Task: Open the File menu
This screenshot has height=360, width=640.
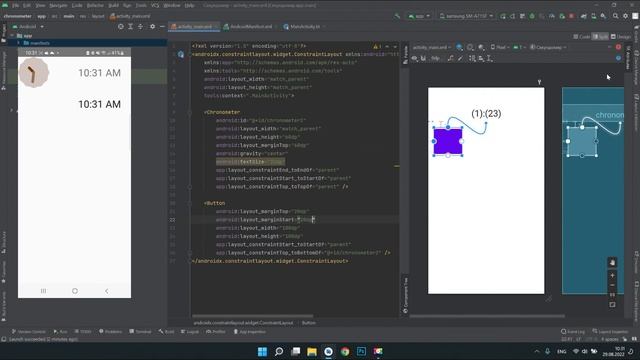Action: (16, 6)
